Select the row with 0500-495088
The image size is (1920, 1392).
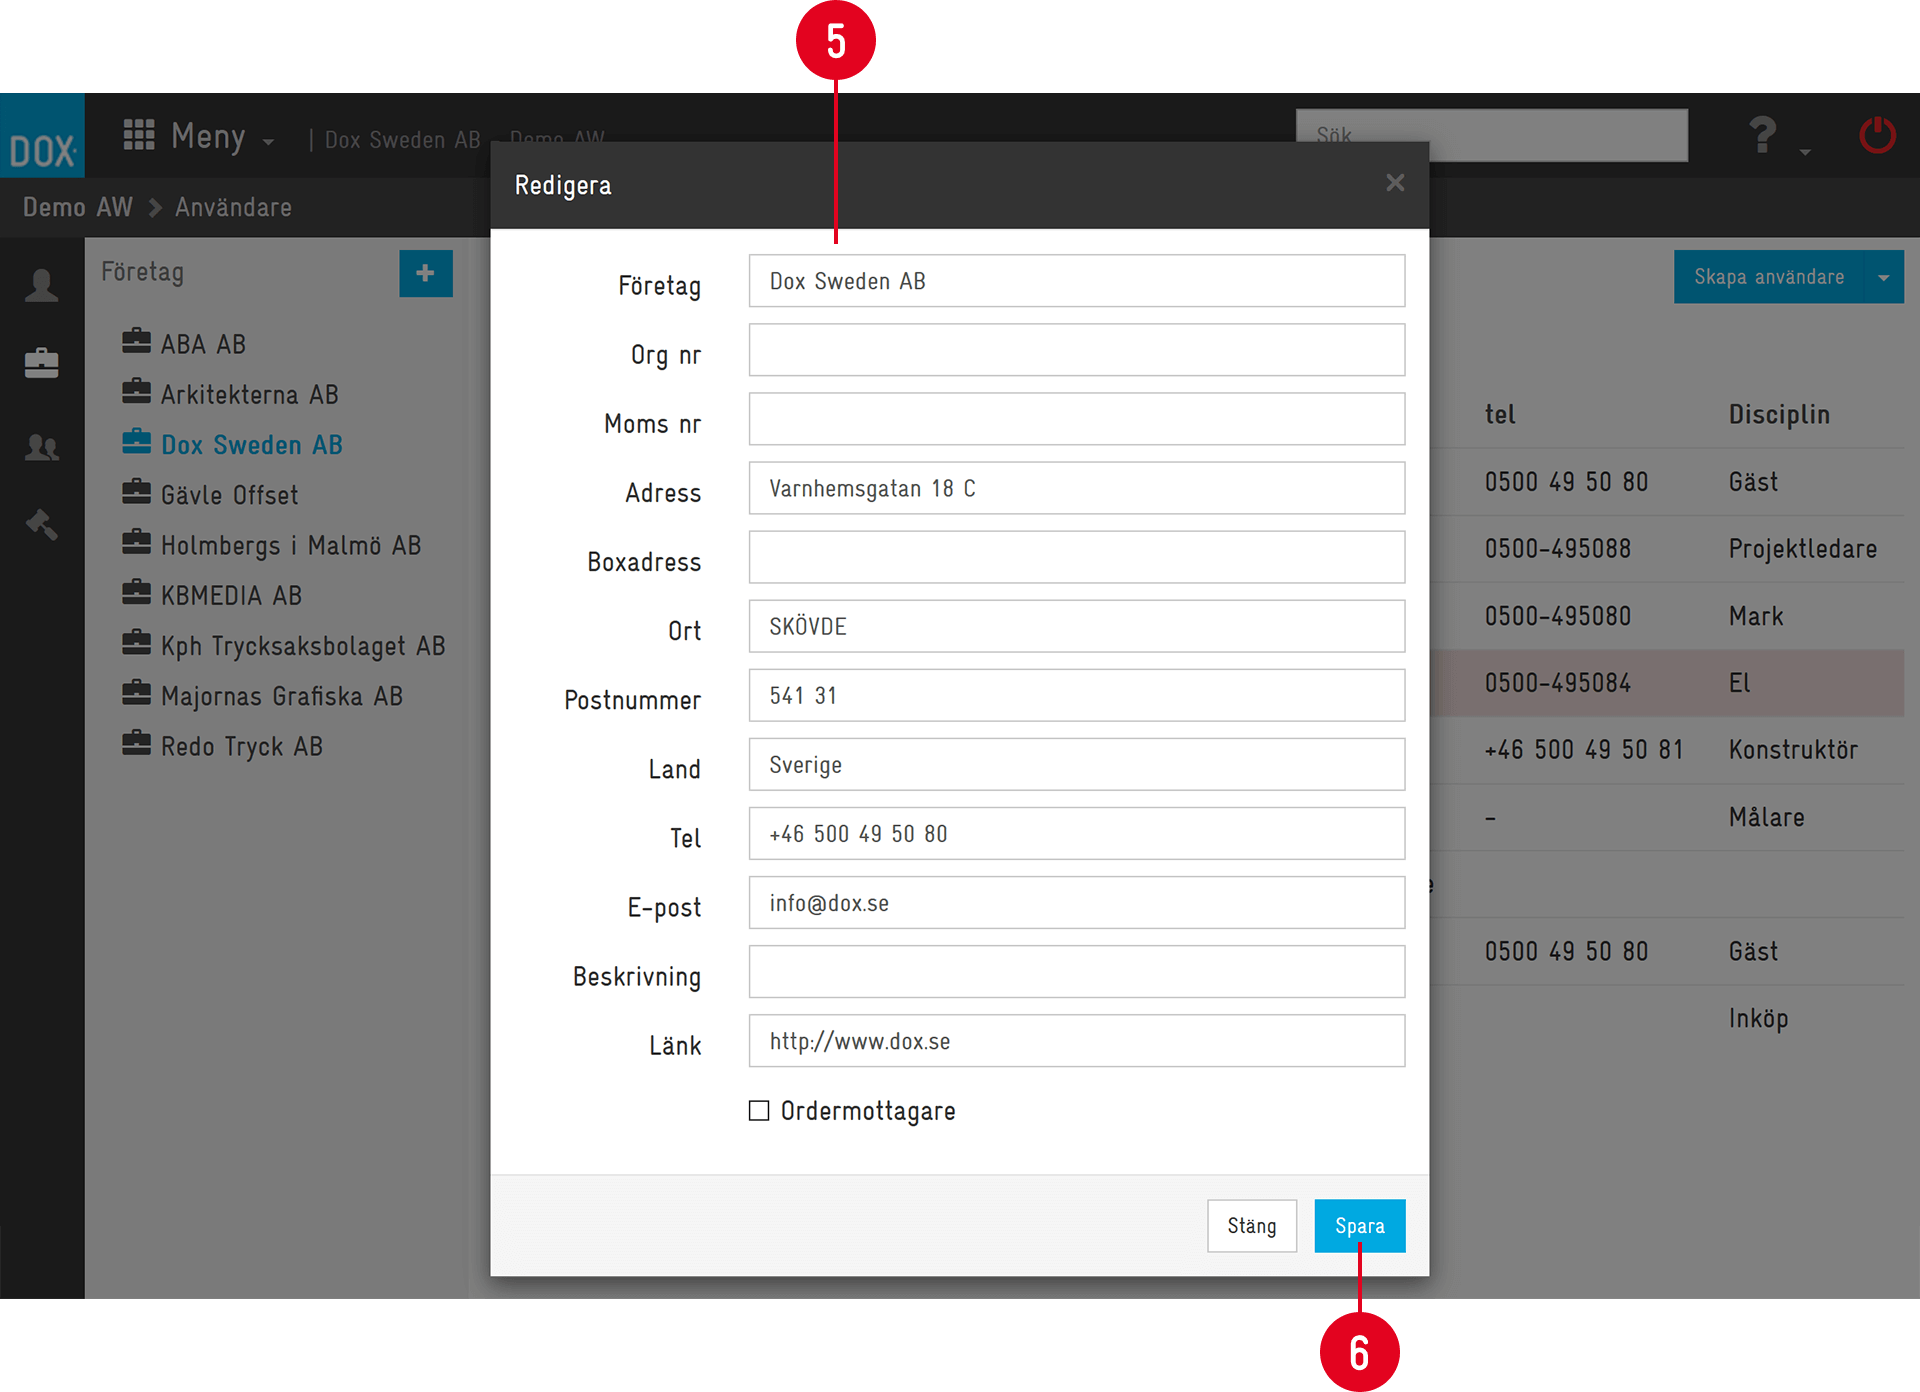pyautogui.click(x=1666, y=549)
